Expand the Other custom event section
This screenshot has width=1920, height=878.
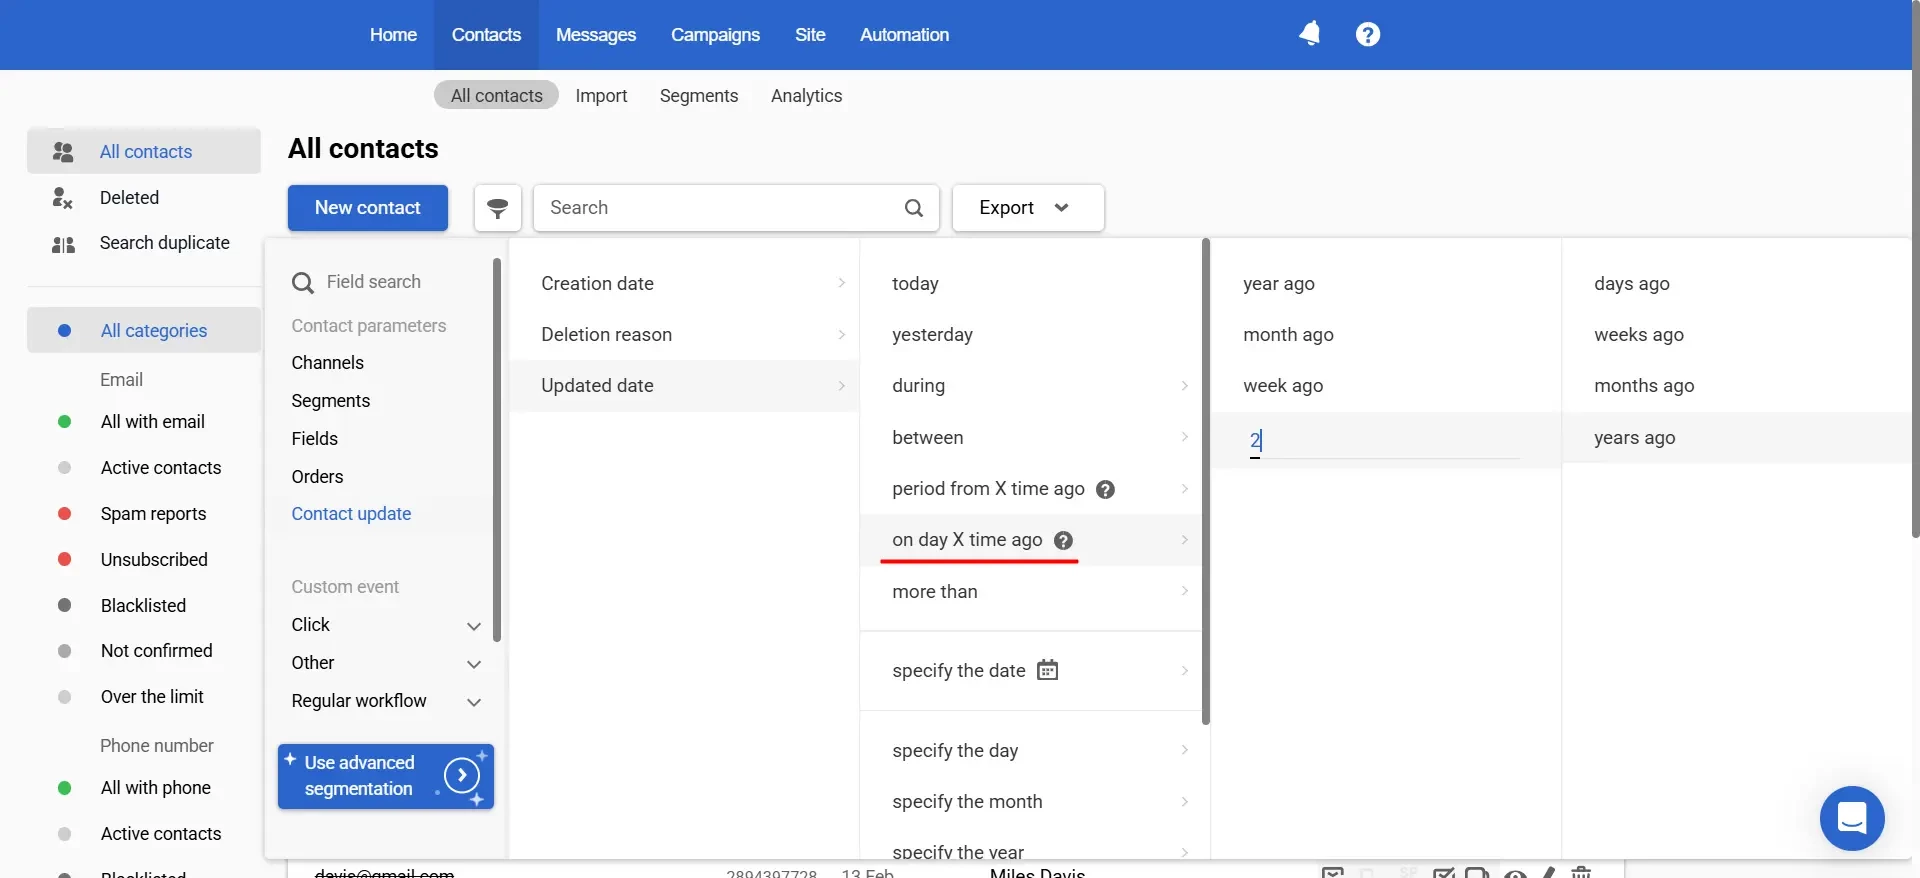pos(473,664)
